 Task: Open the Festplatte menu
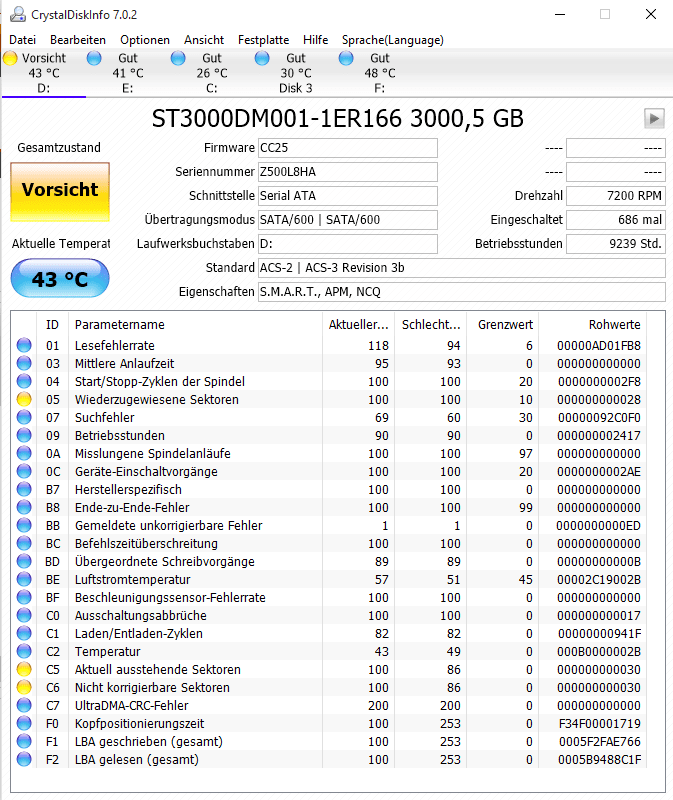(263, 39)
